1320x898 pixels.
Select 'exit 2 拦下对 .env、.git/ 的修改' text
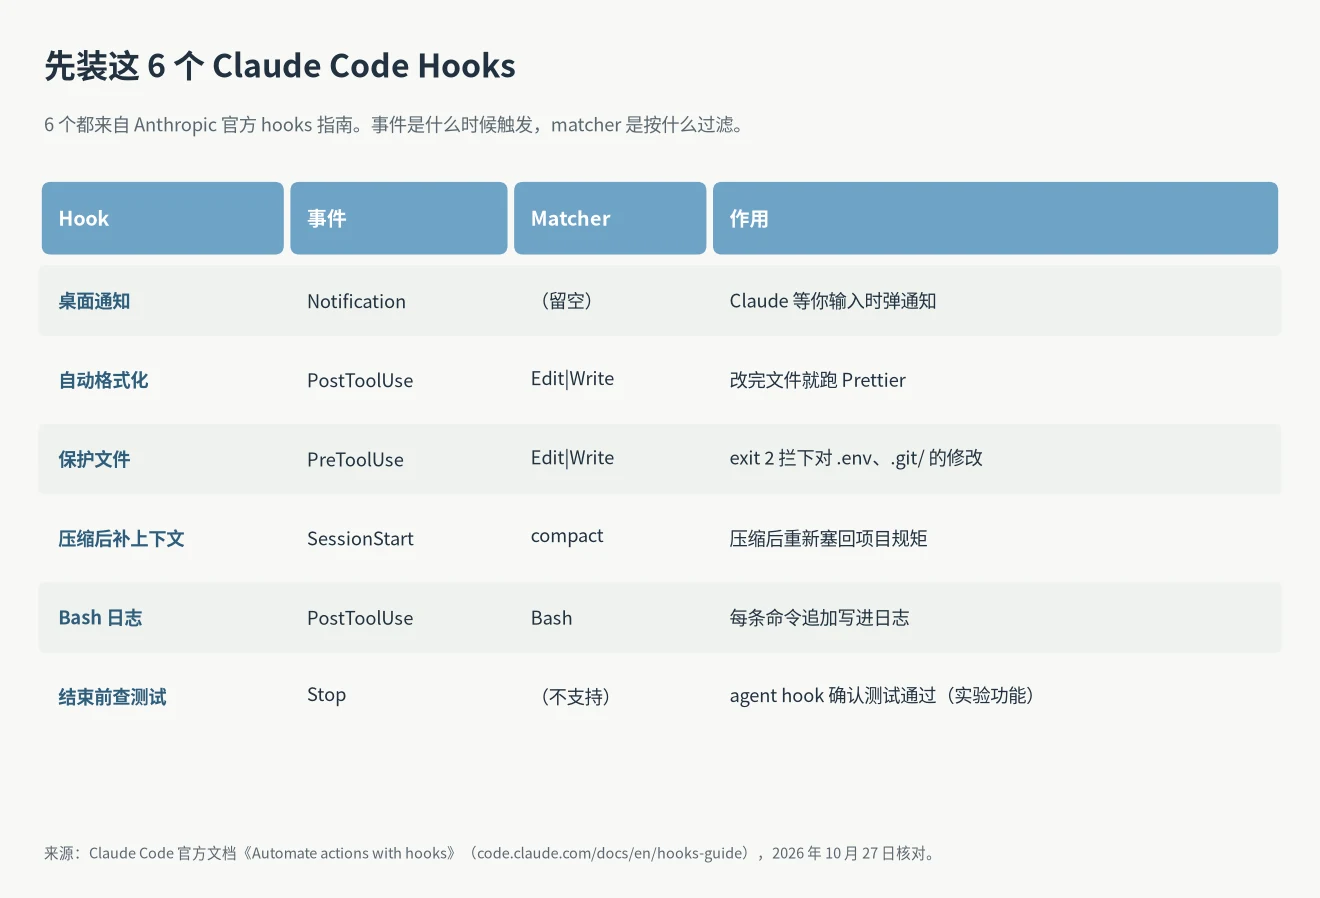[856, 458]
